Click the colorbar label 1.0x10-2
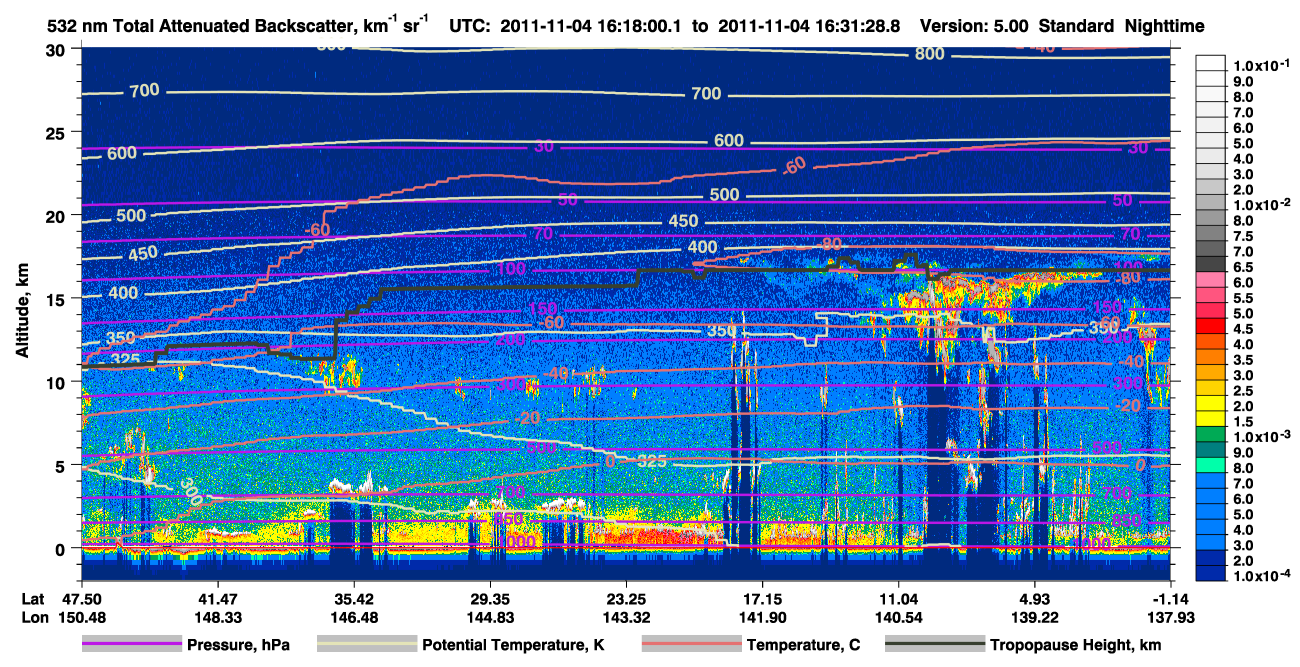 1262,204
